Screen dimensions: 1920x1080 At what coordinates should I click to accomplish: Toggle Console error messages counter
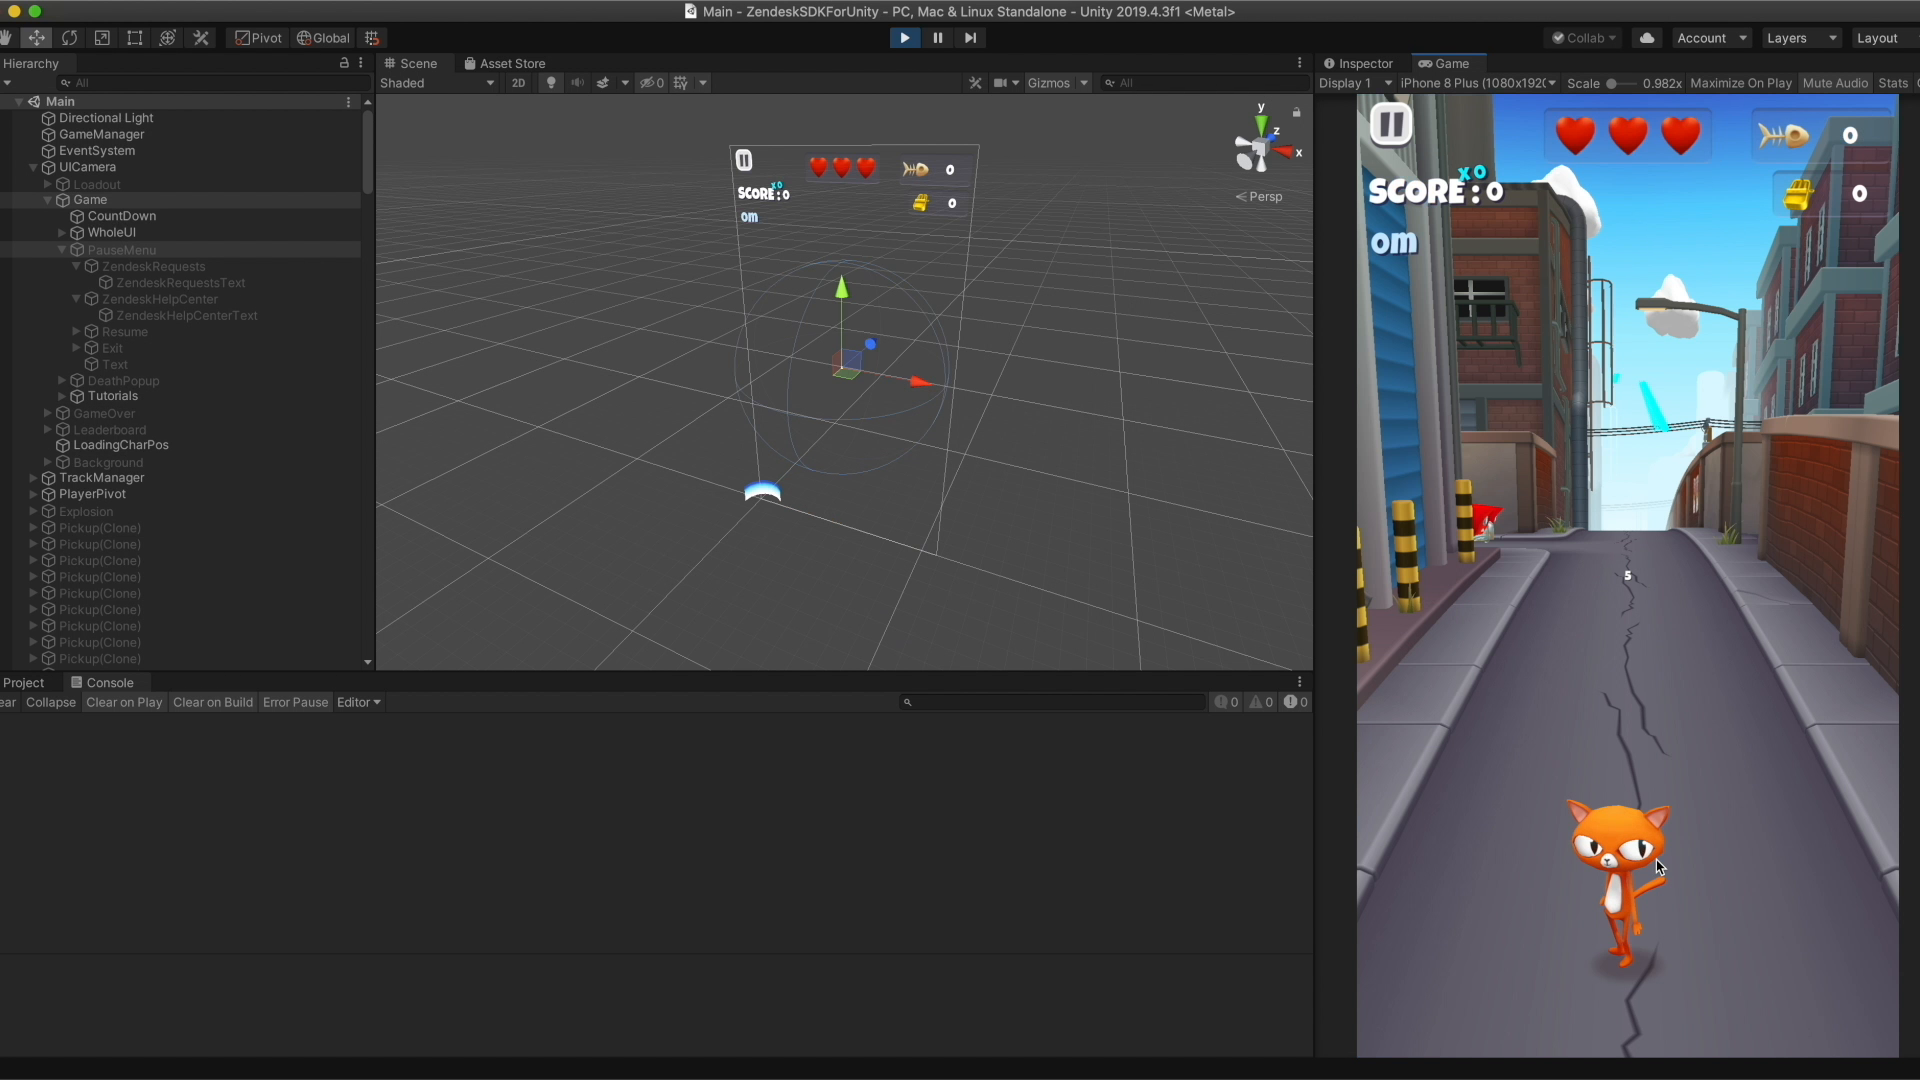[1296, 702]
